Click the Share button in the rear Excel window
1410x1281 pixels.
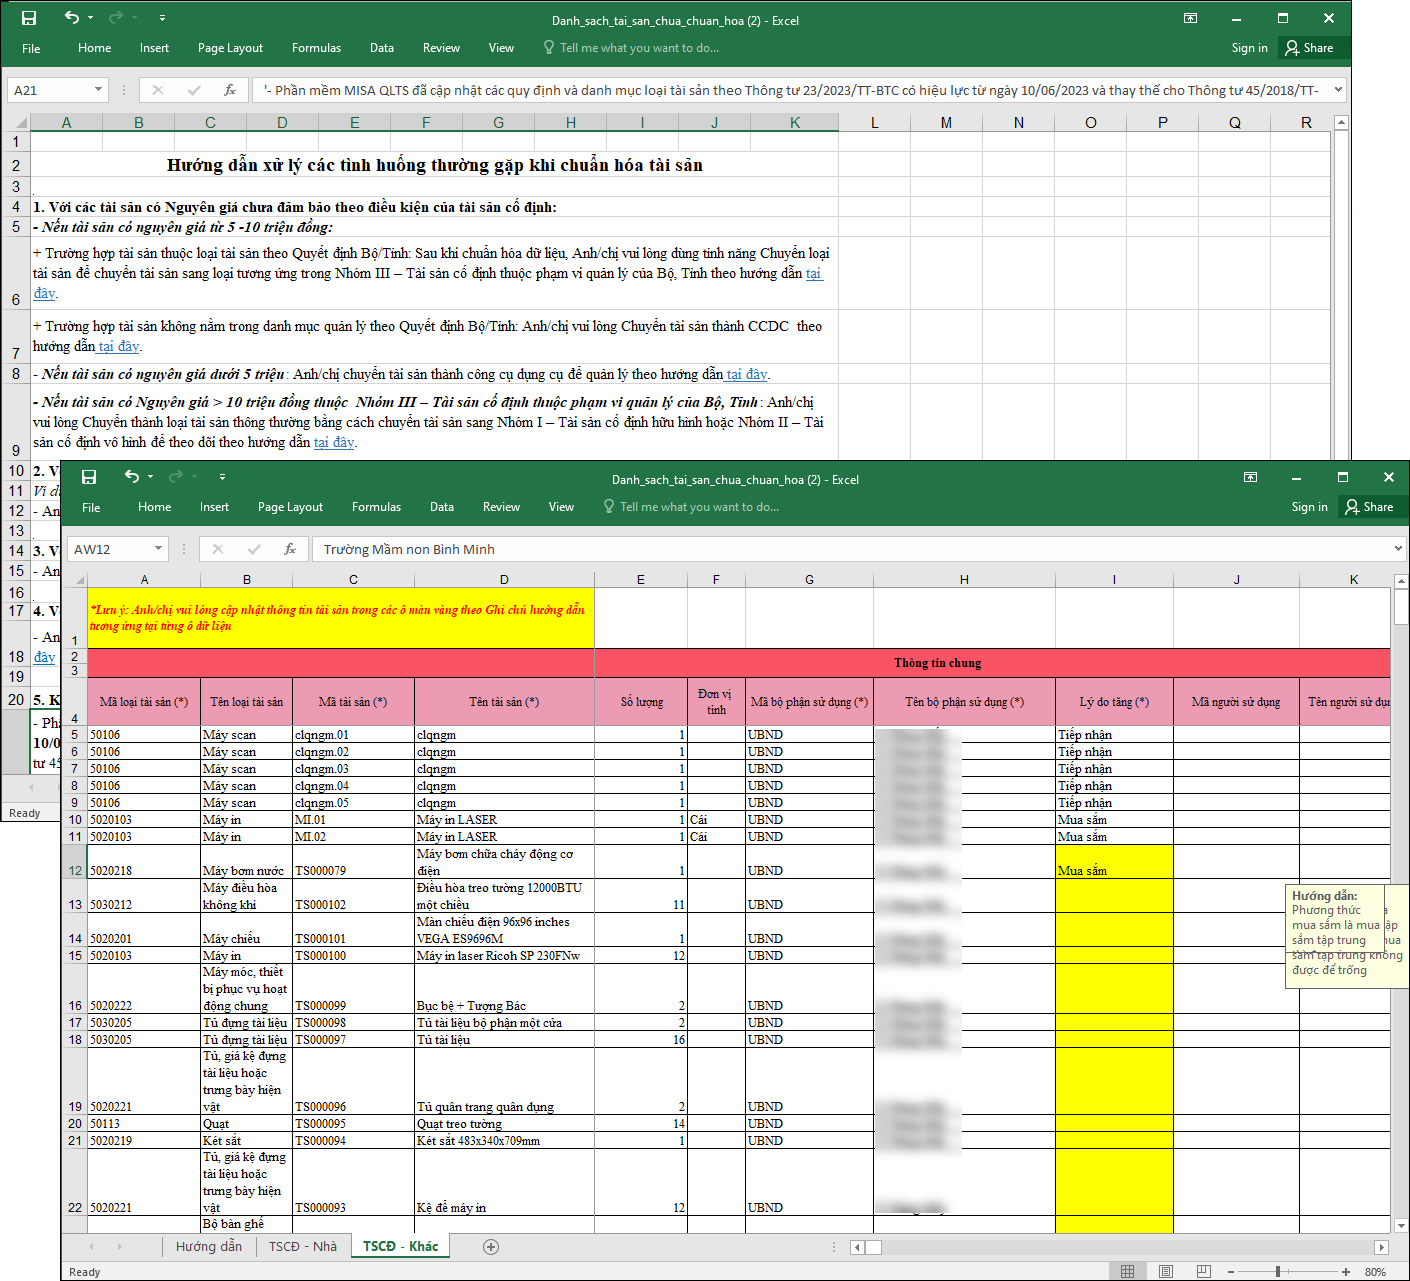[1310, 48]
